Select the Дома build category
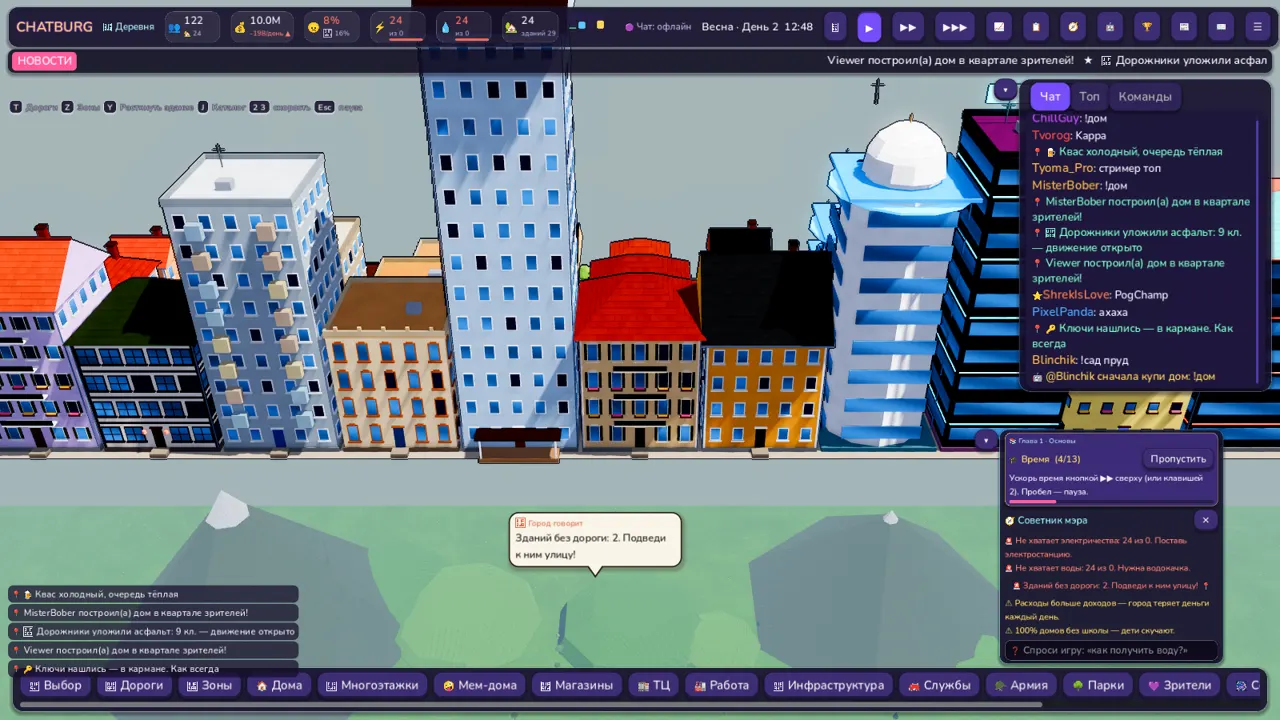The image size is (1280, 720). 279,686
